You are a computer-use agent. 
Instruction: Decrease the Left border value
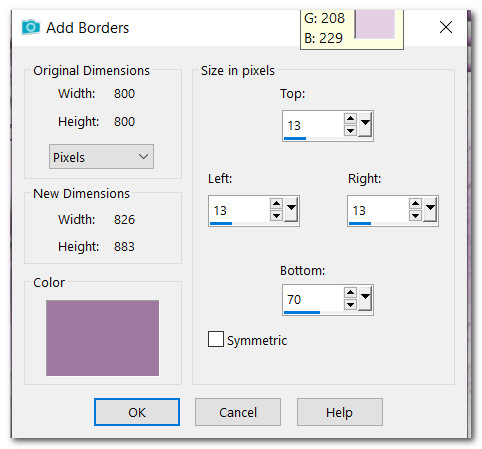click(276, 216)
